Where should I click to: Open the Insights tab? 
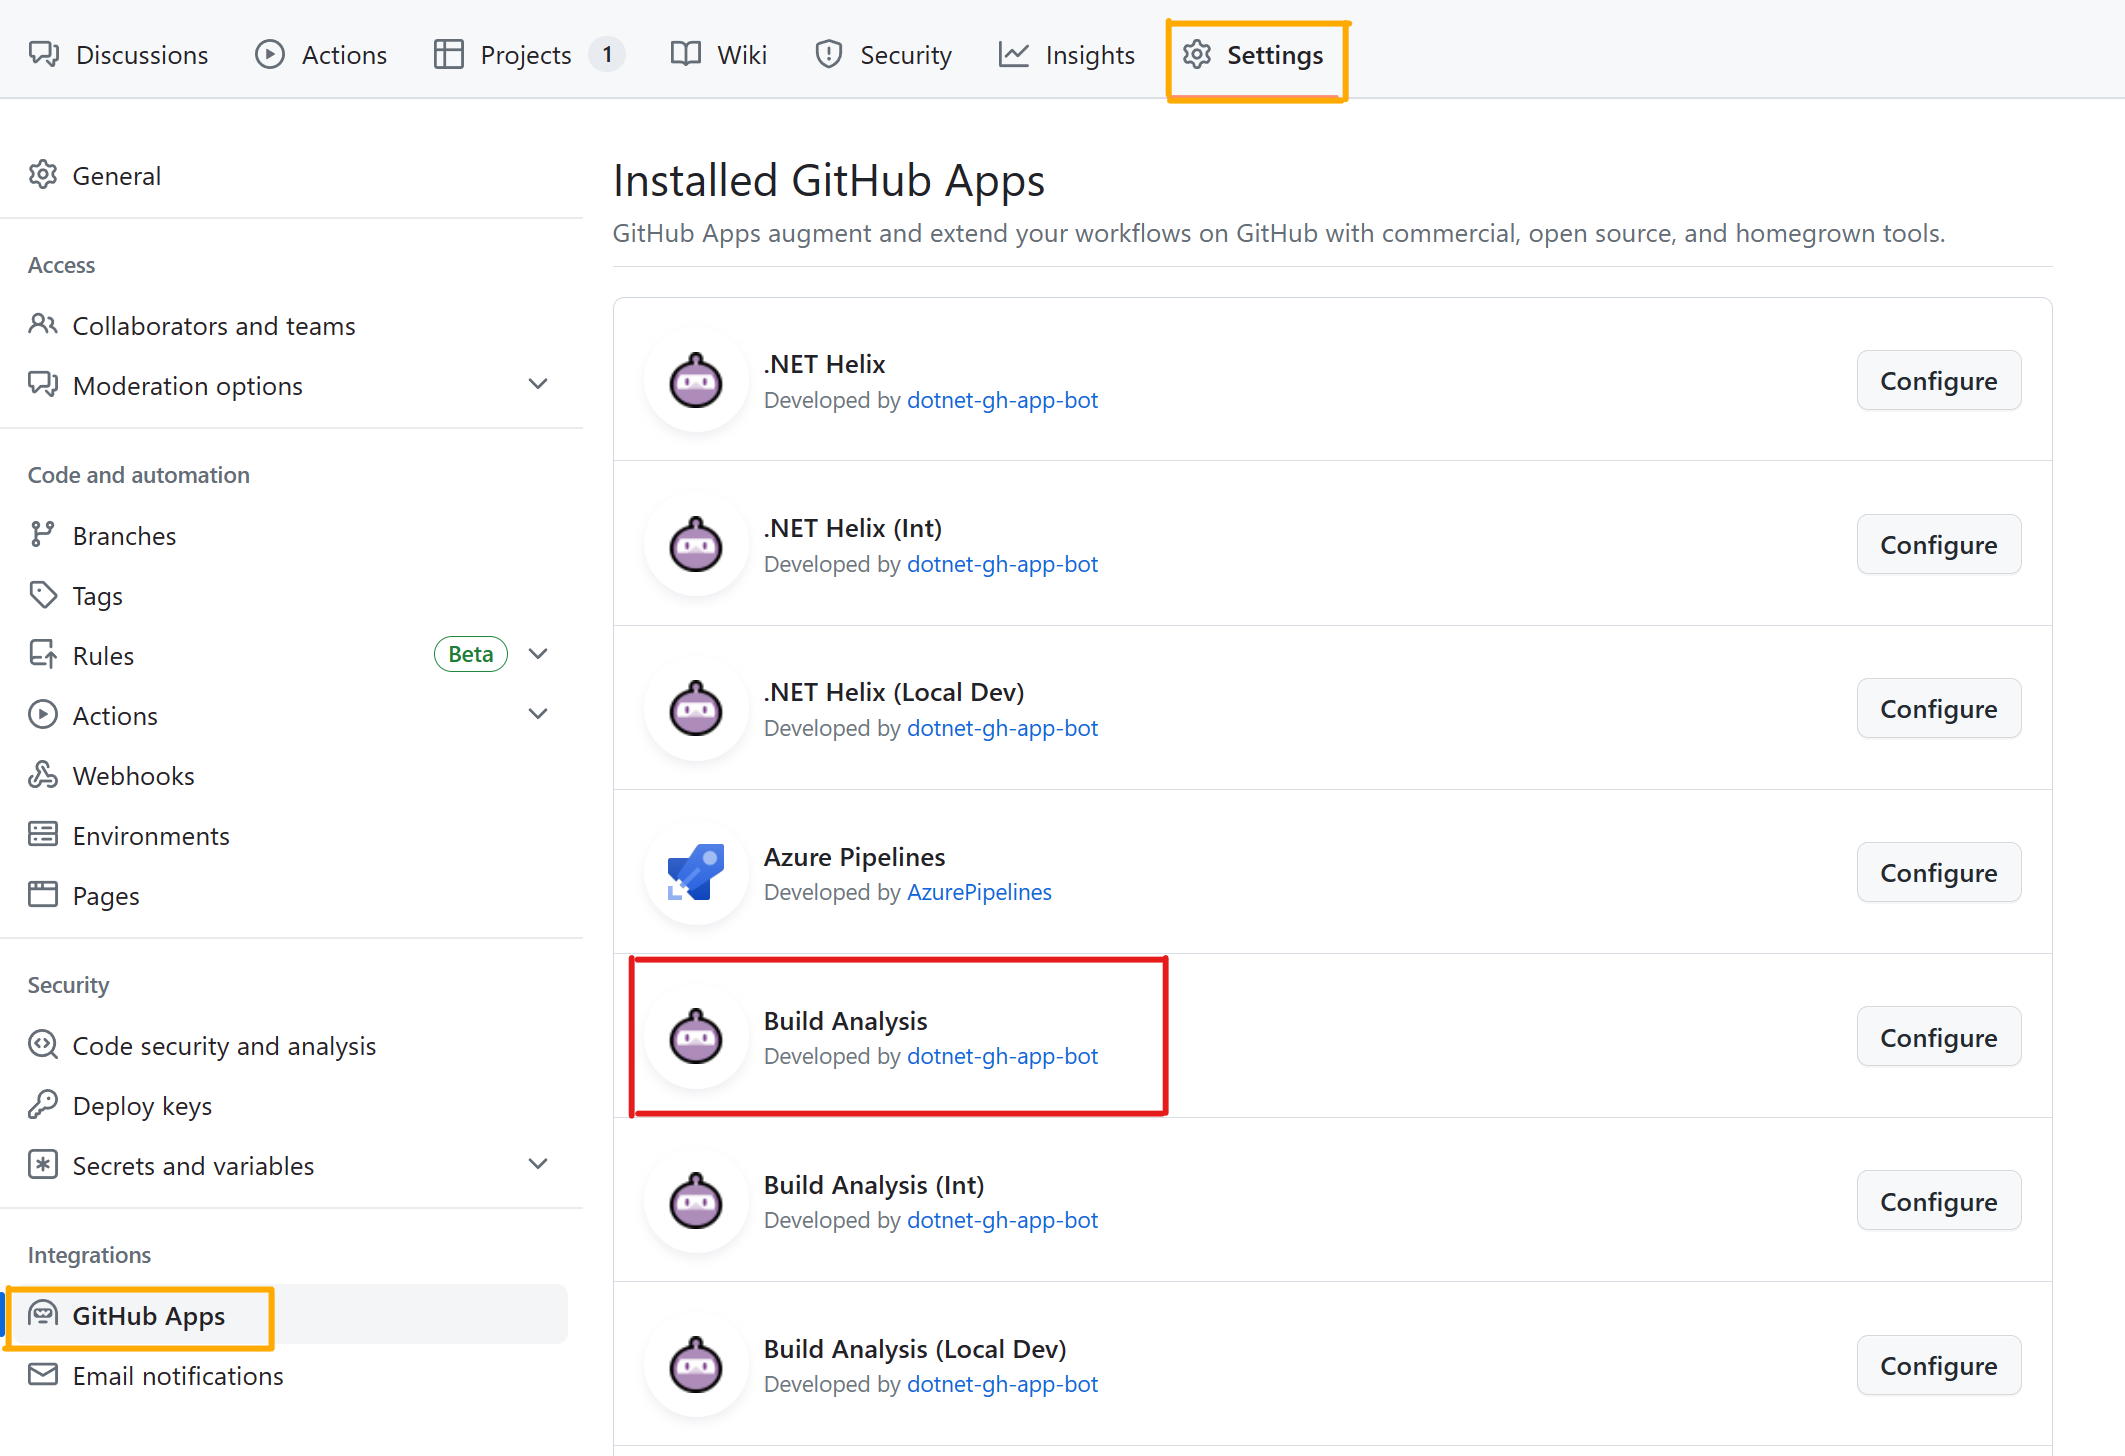[1066, 54]
